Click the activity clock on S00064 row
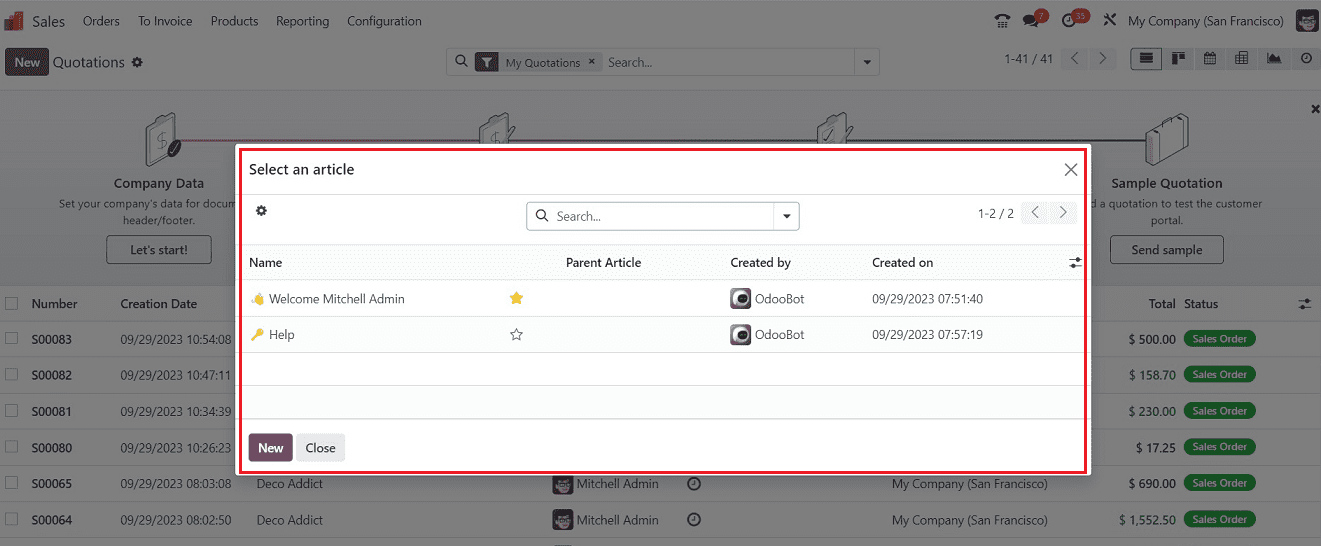1321x546 pixels. click(x=694, y=520)
